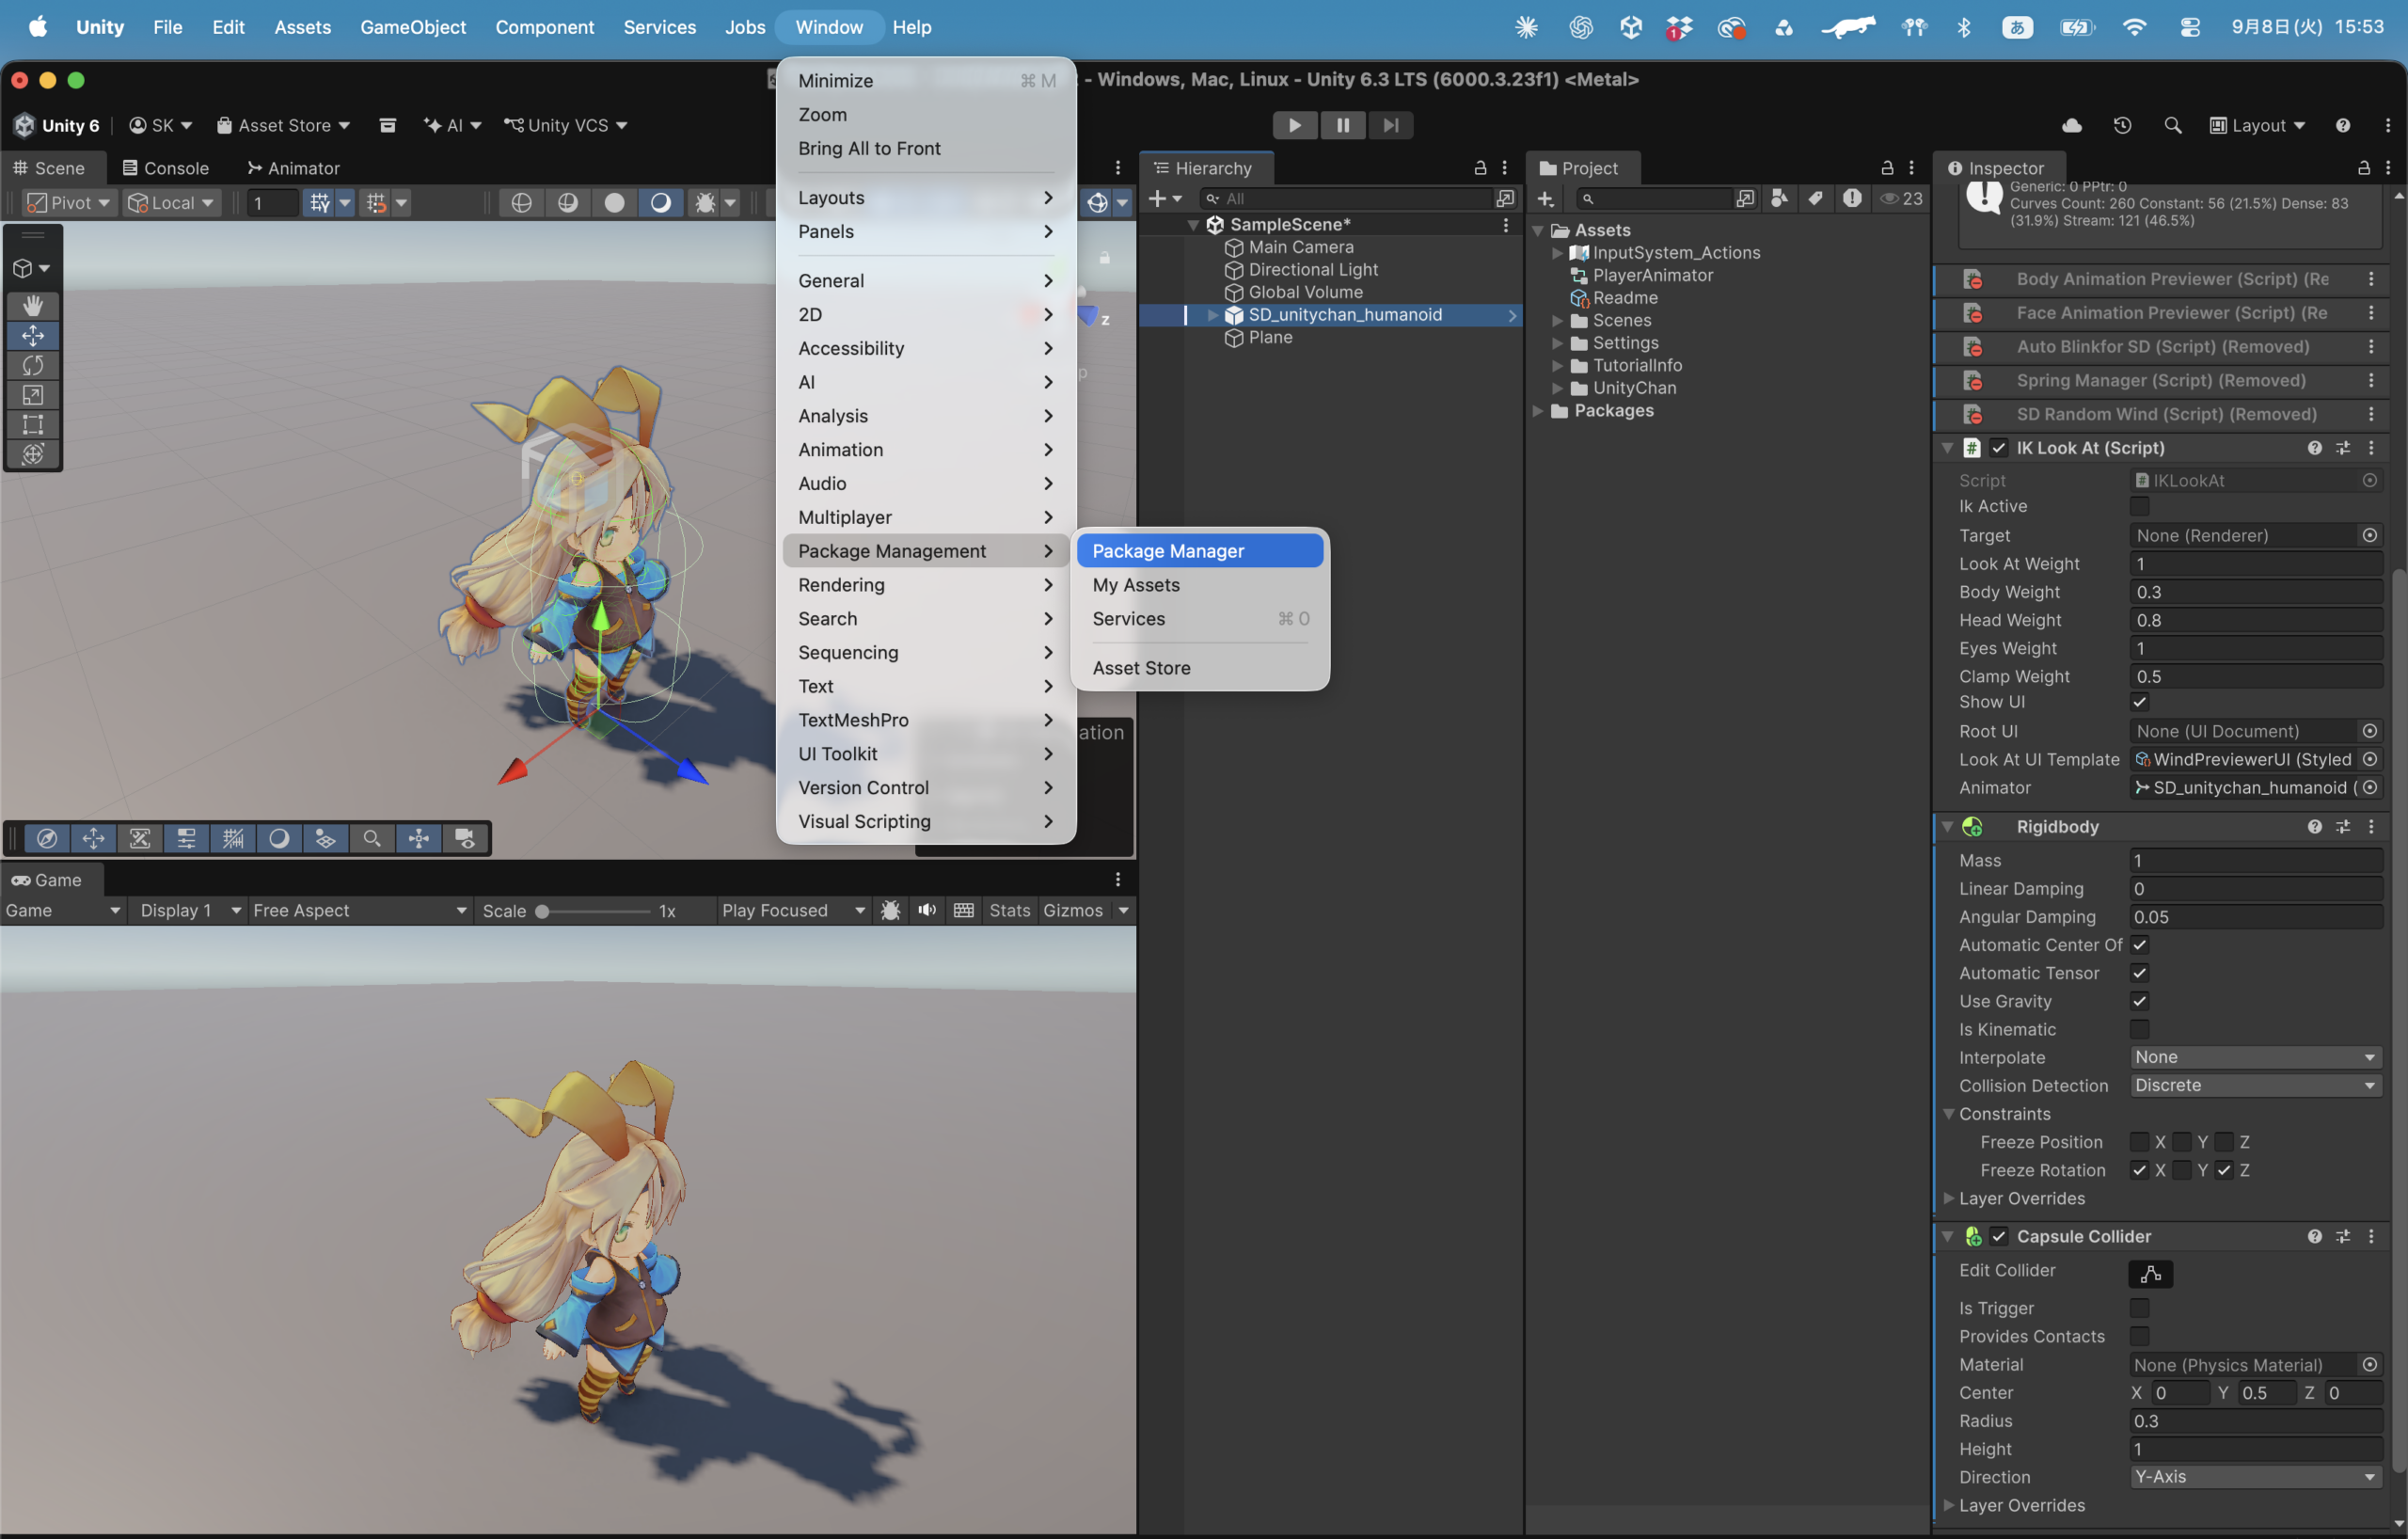Open the Free Aspect dropdown

[x=360, y=910]
